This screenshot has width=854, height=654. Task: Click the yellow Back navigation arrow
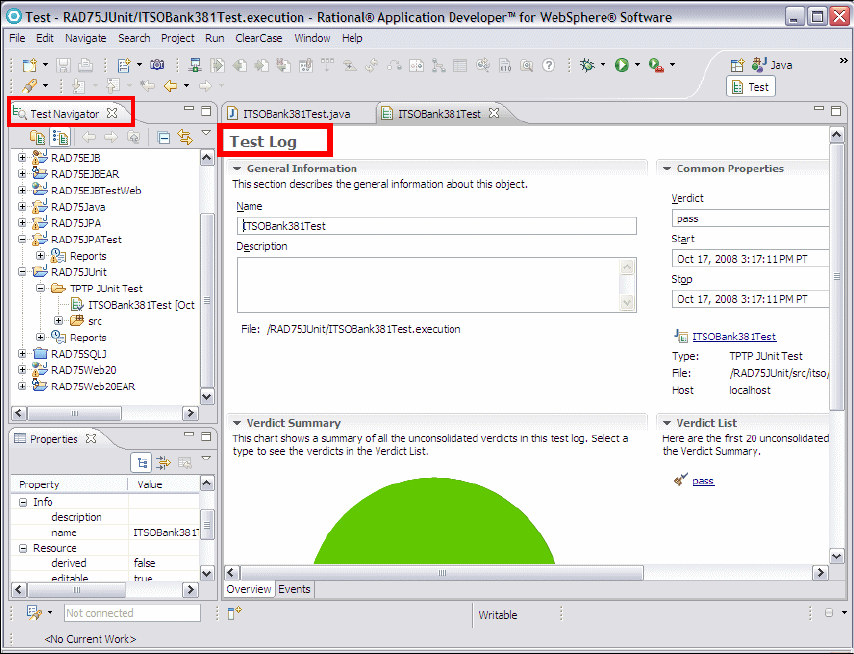click(170, 85)
